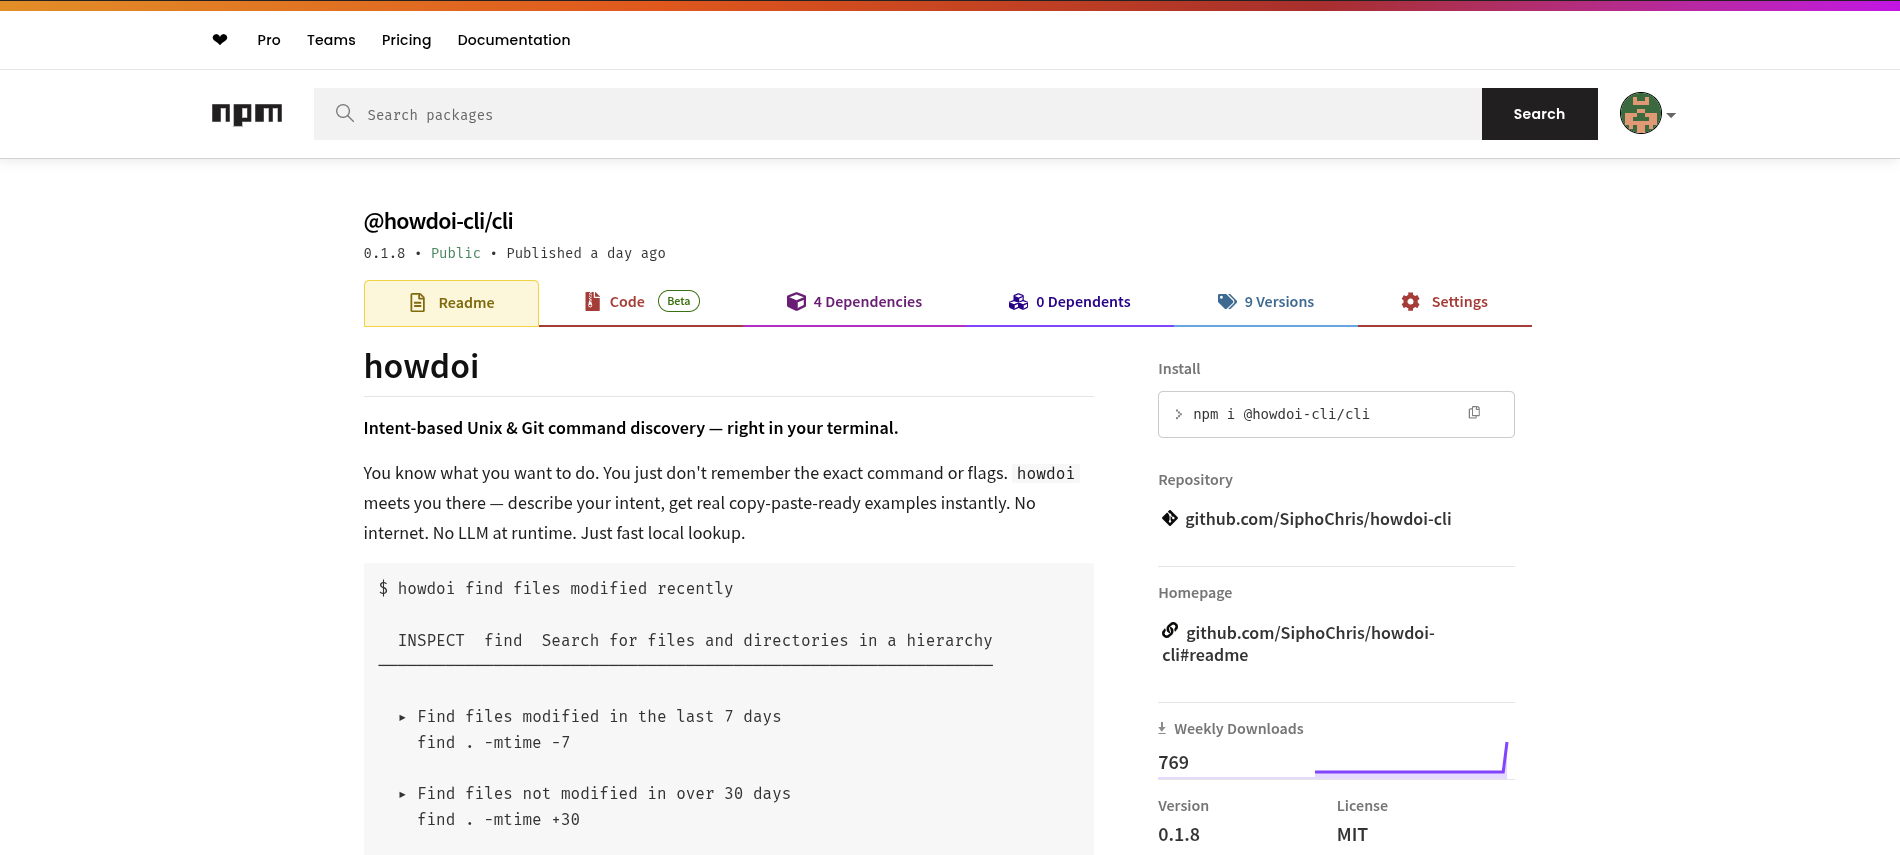Screen dimensions: 1900x855
Task: Switch to the Readme tab
Action: 451,303
